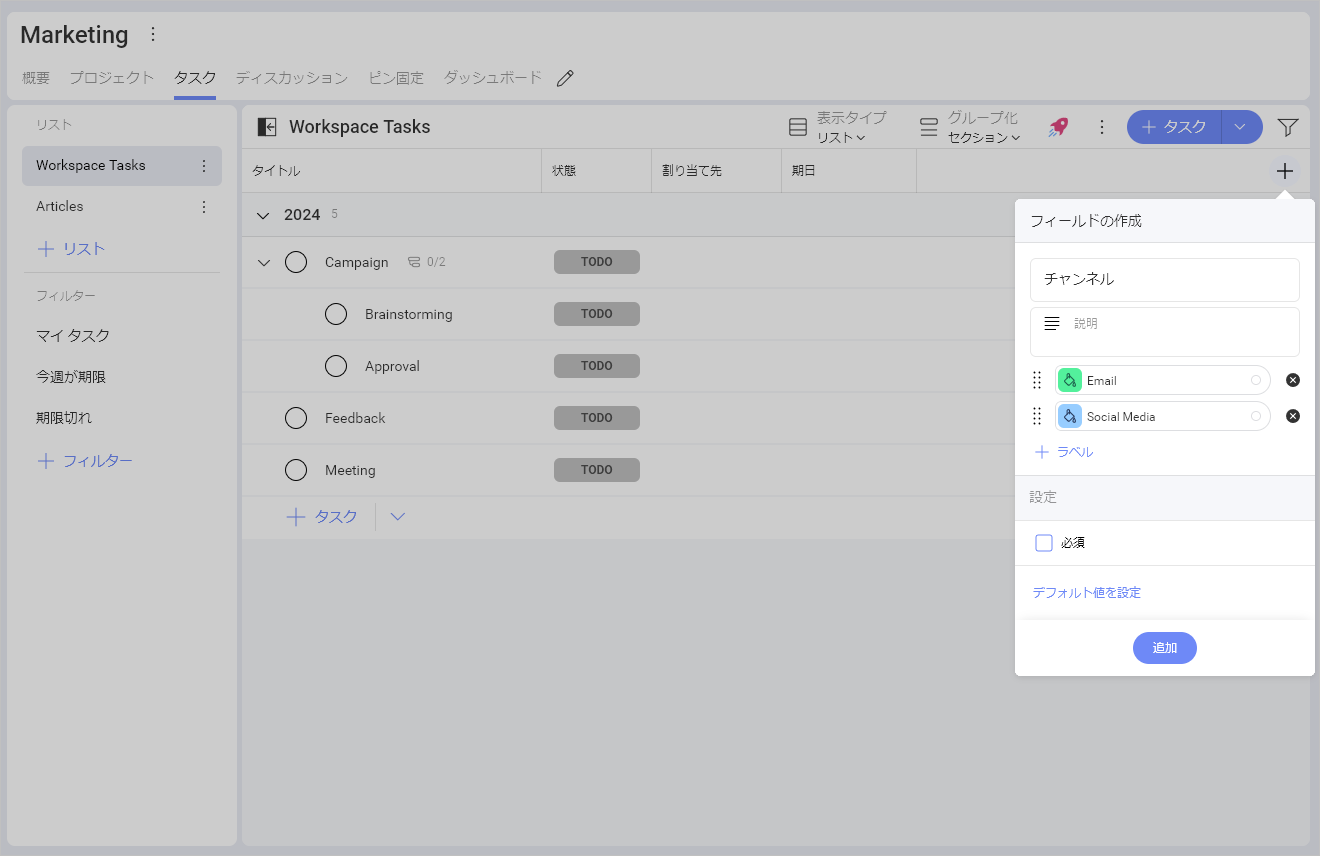Select the Social Media label default radio circle

[1256, 416]
